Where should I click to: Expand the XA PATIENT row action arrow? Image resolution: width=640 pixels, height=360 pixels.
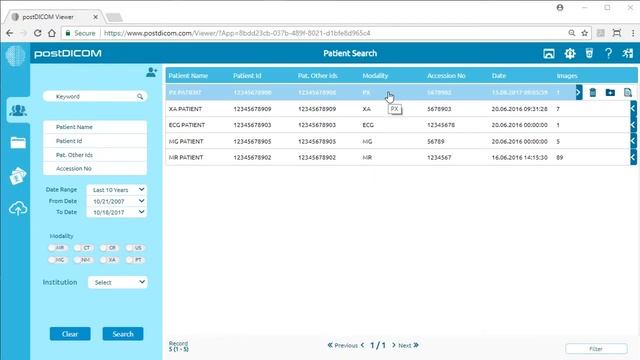pyautogui.click(x=633, y=109)
